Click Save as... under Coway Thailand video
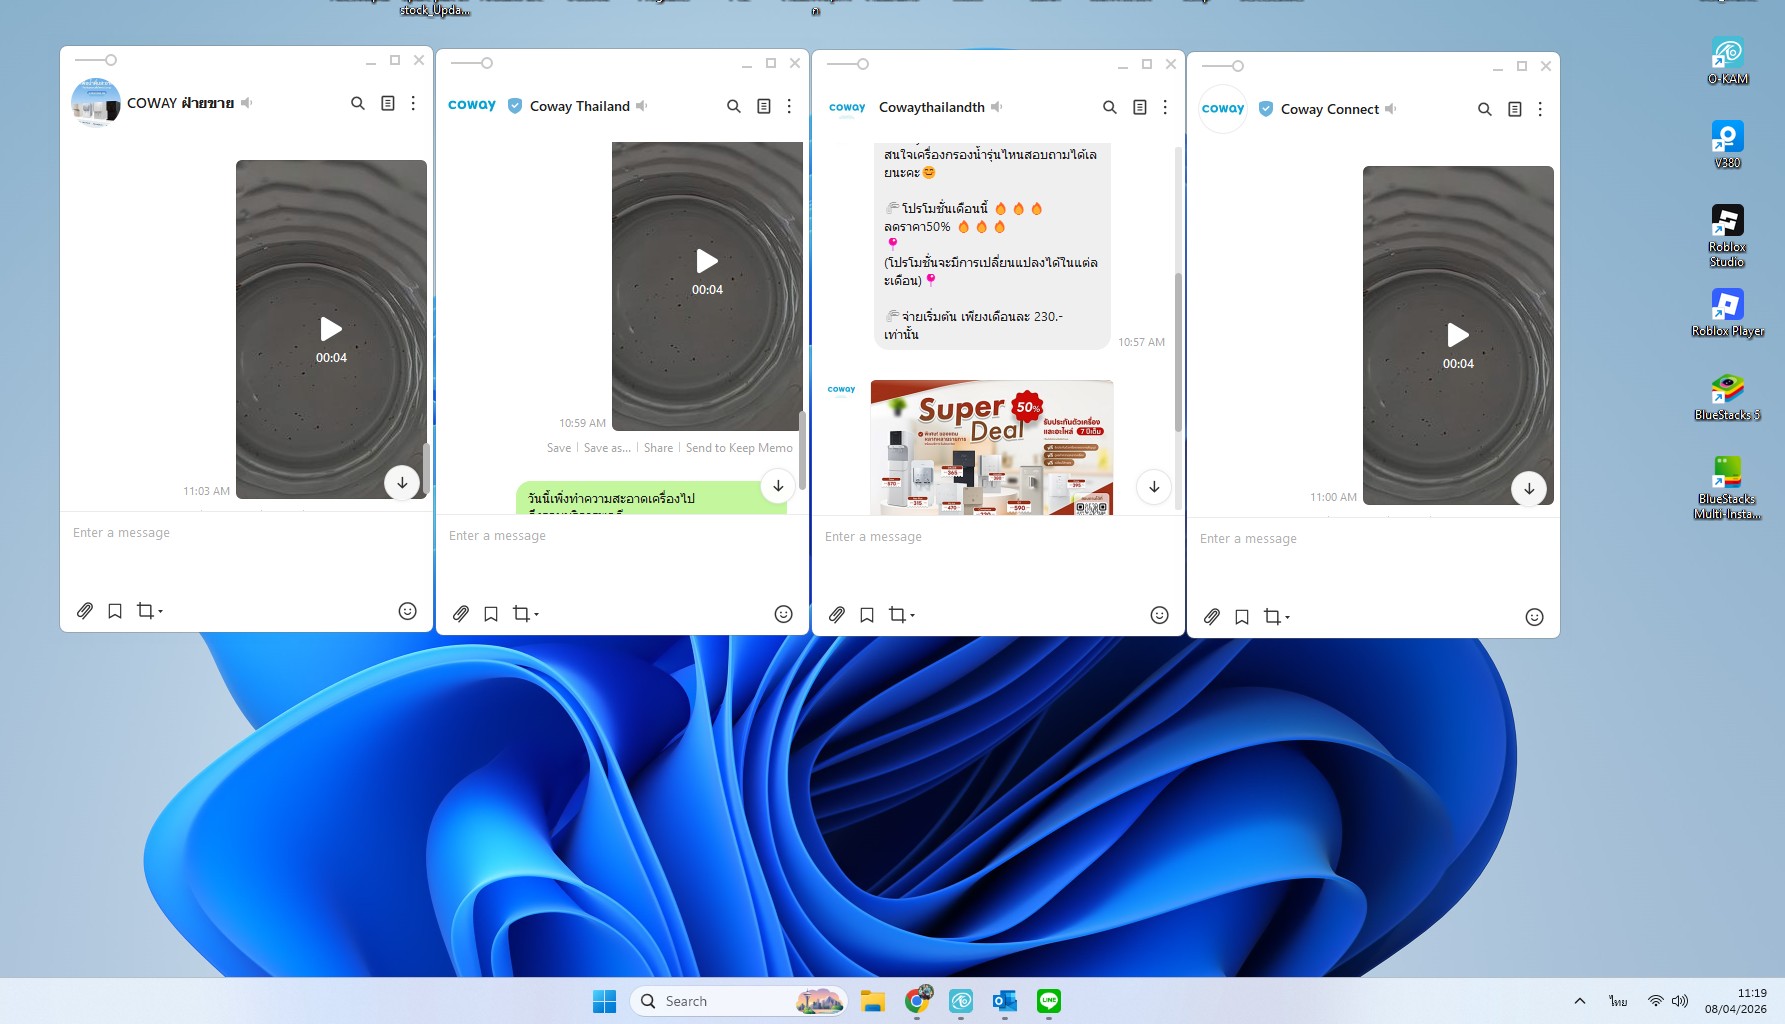1785x1024 pixels. coord(607,448)
